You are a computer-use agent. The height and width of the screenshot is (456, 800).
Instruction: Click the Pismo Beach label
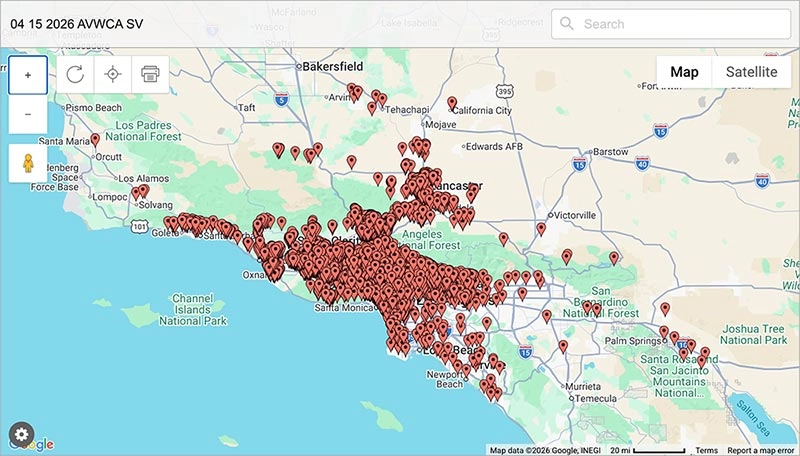click(x=94, y=108)
